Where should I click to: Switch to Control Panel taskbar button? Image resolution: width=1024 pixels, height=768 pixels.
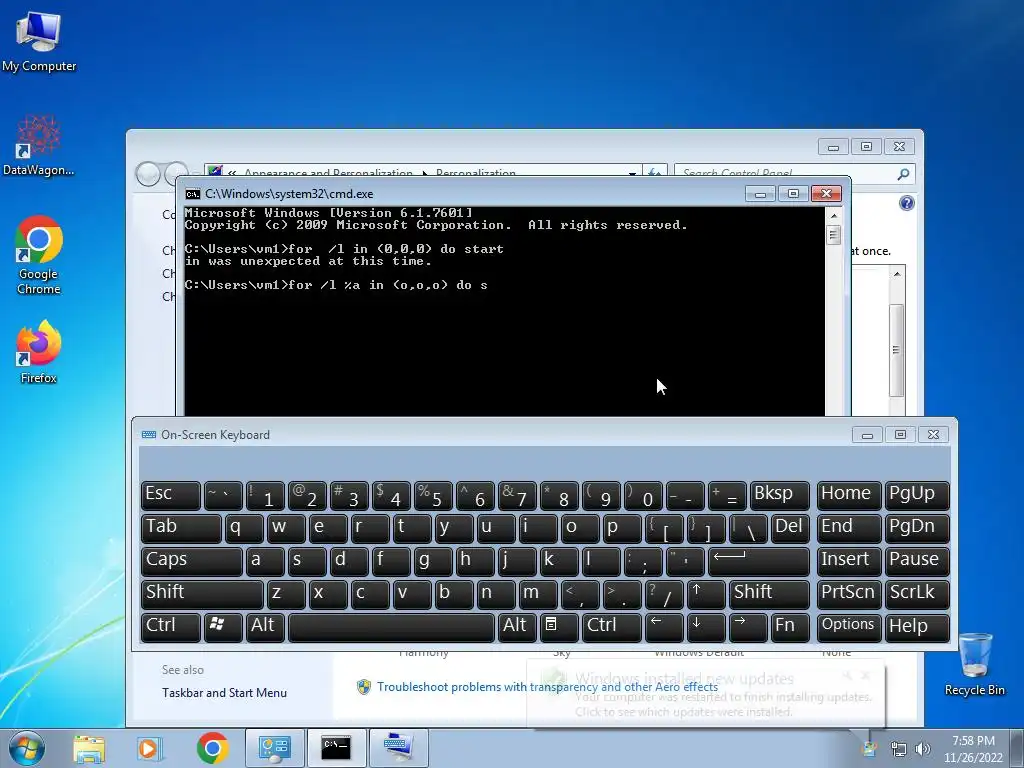274,748
